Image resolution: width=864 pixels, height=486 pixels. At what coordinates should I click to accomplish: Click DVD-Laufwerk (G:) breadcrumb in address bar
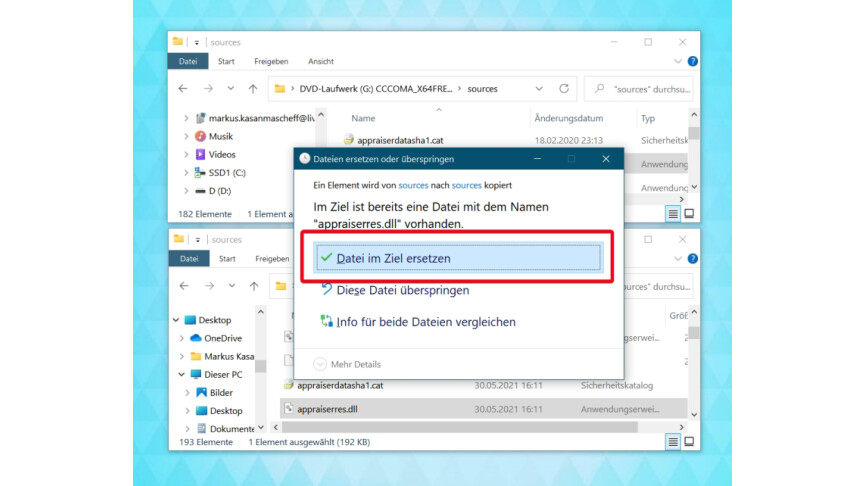376,89
